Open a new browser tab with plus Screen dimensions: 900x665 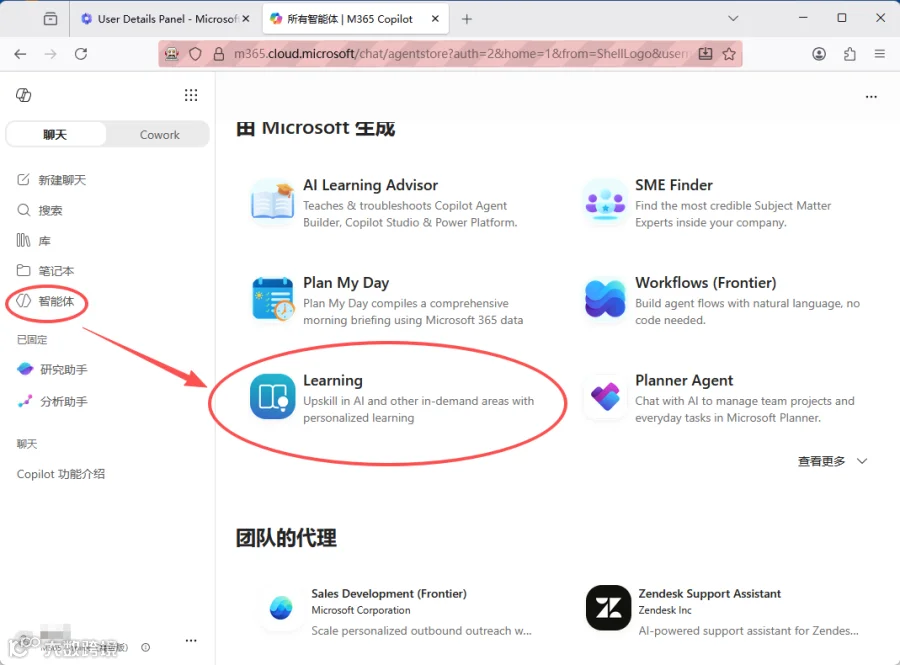pos(467,20)
